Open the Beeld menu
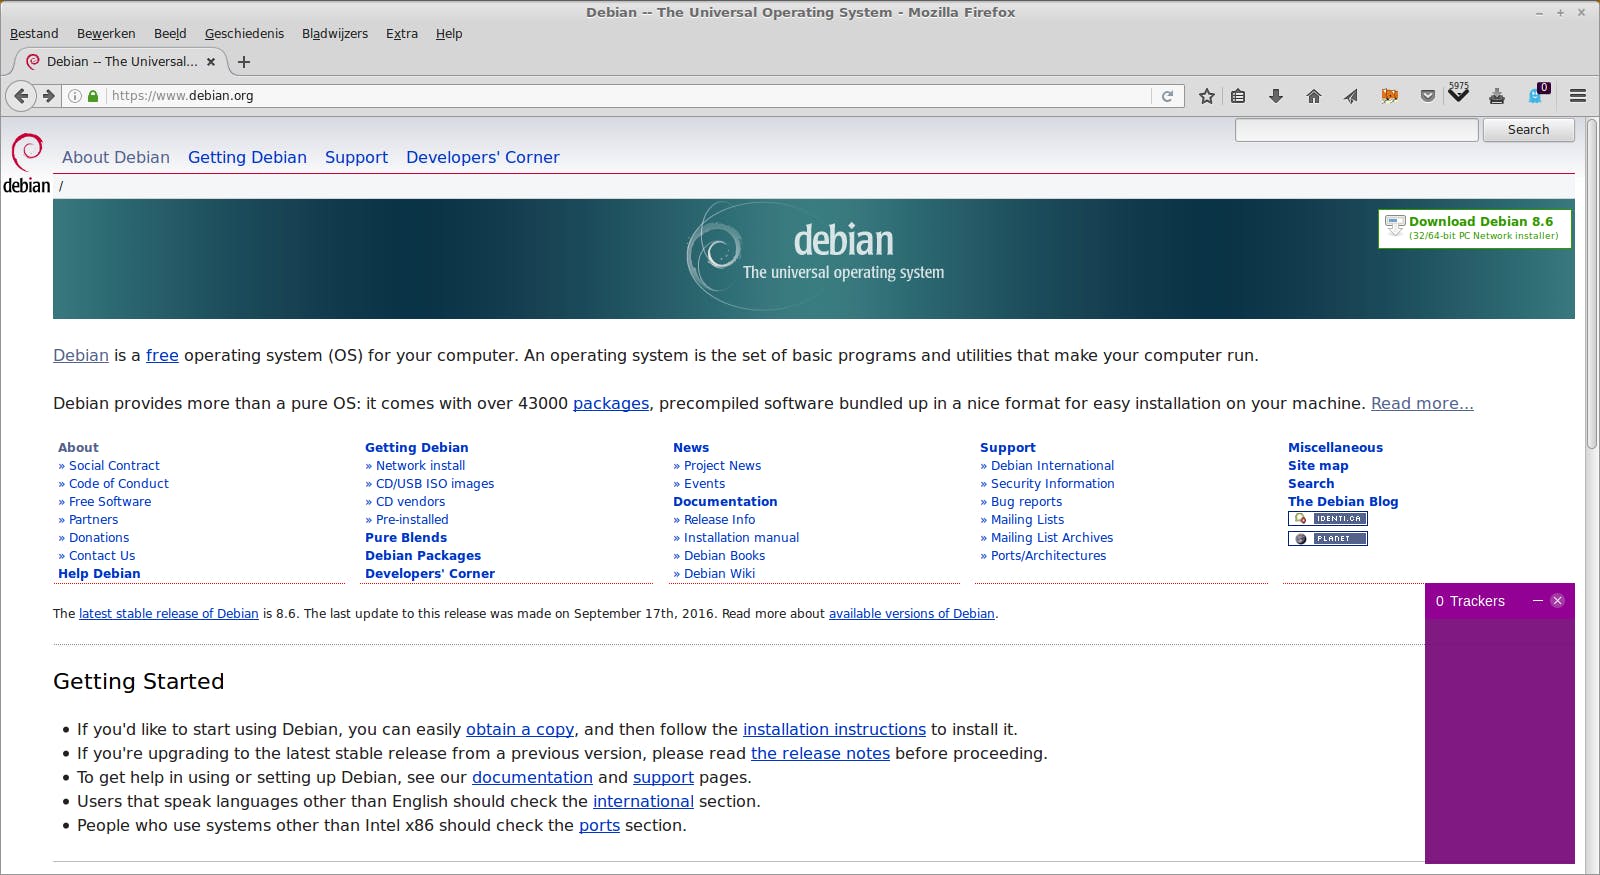1600x875 pixels. coord(170,34)
